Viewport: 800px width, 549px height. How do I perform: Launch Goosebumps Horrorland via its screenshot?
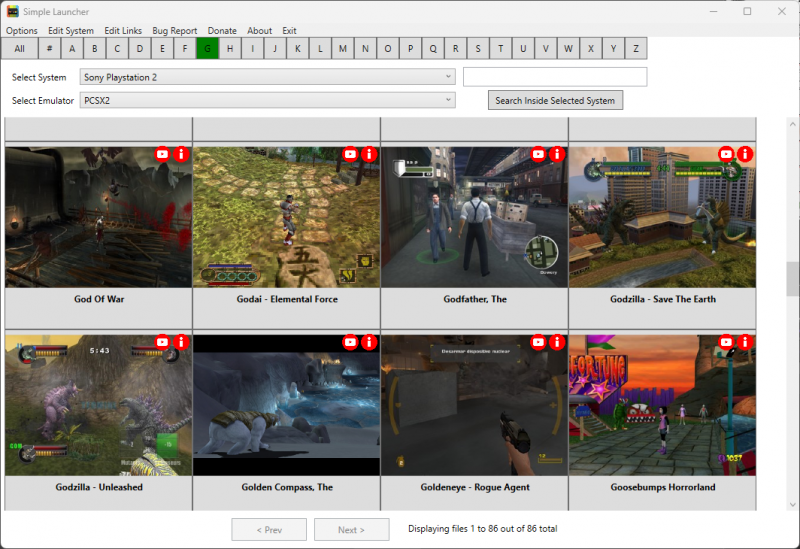662,406
